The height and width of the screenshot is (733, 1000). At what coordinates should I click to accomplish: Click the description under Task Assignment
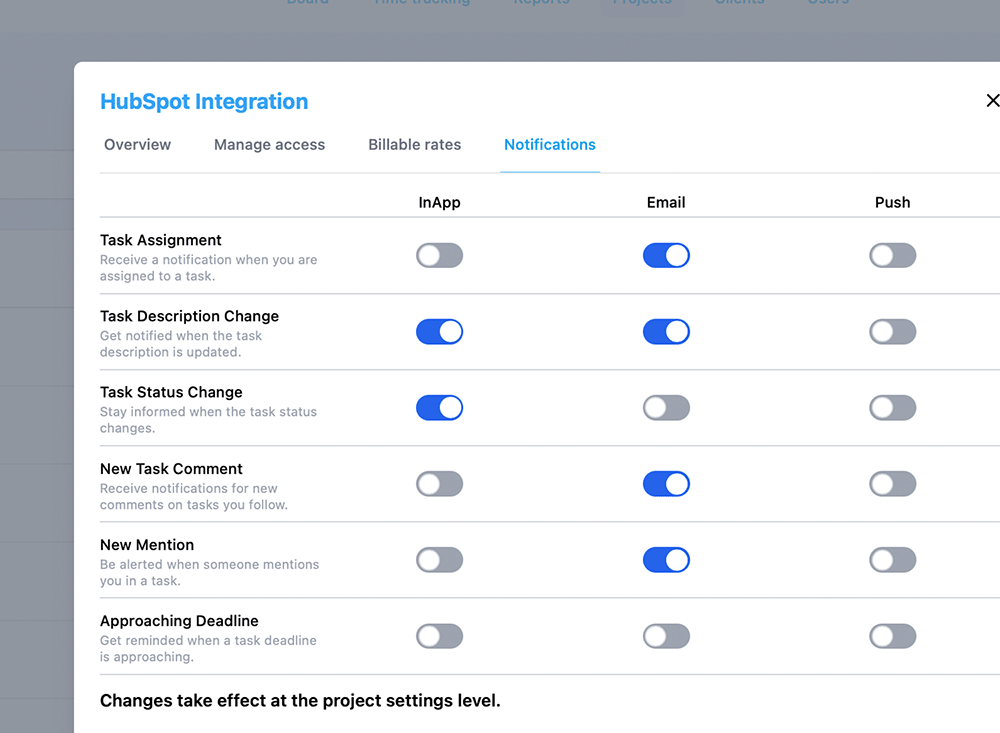pos(209,268)
